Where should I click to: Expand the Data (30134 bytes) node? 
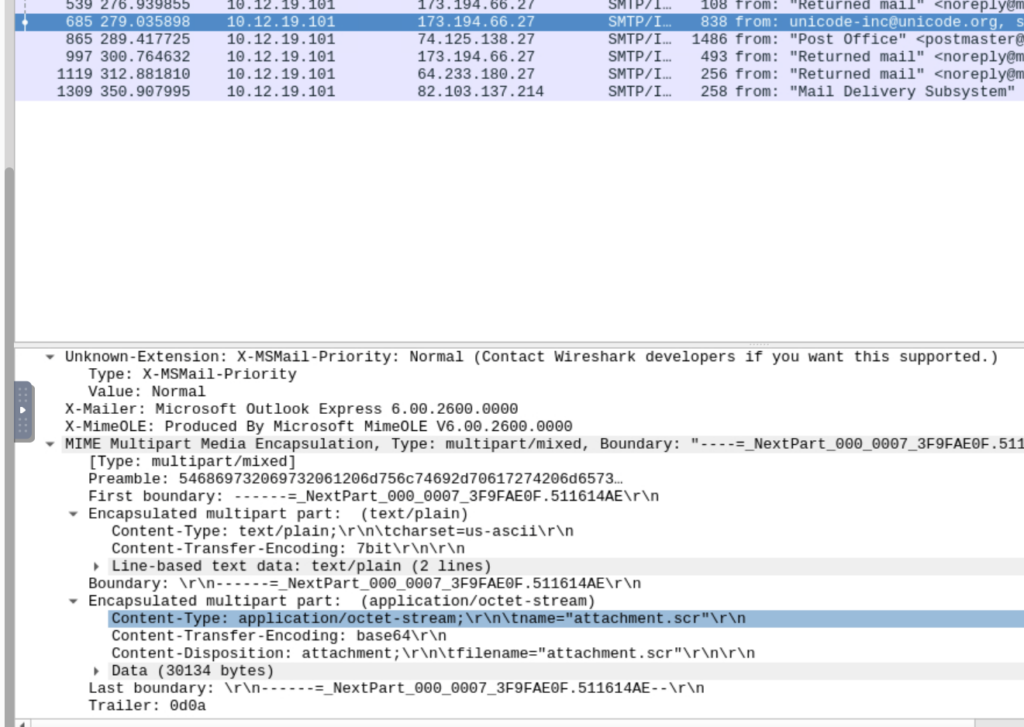[x=95, y=670]
